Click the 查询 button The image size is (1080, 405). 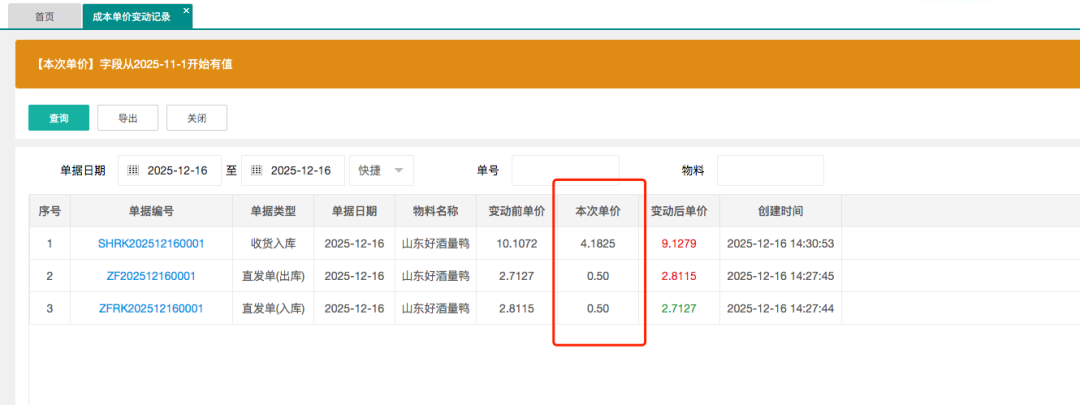(59, 118)
